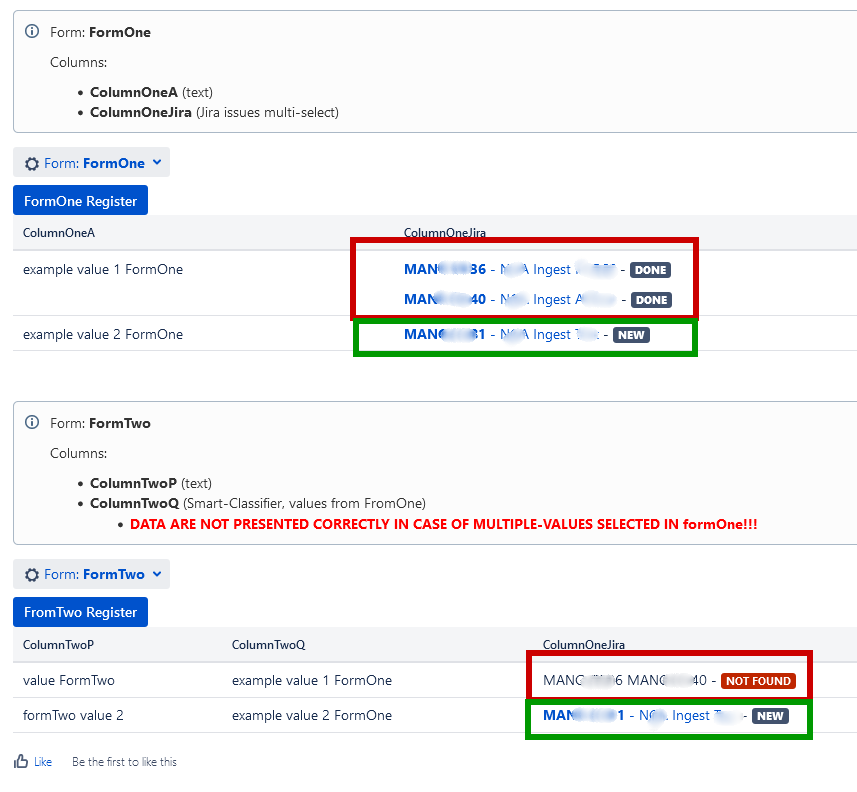Click the NEW lozenge in the FormTwo register
857x792 pixels.
click(769, 715)
